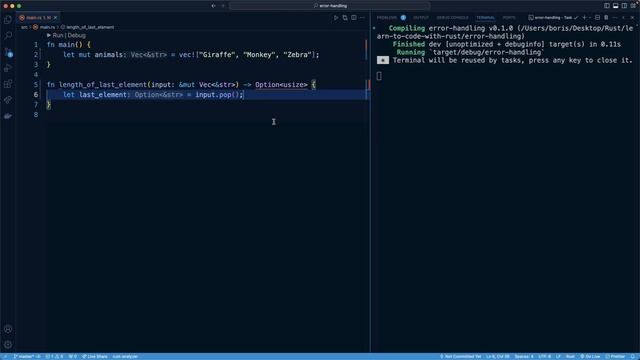Close the main.rs editor tab
This screenshot has height=360, width=640.
56,18
